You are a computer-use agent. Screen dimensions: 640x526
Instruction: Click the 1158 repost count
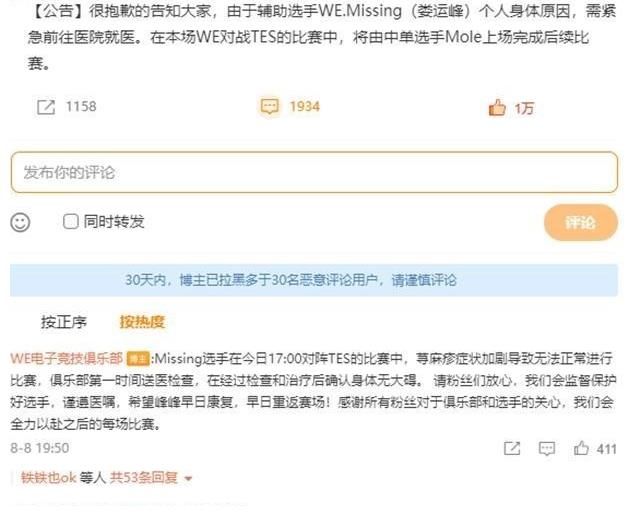click(x=81, y=107)
